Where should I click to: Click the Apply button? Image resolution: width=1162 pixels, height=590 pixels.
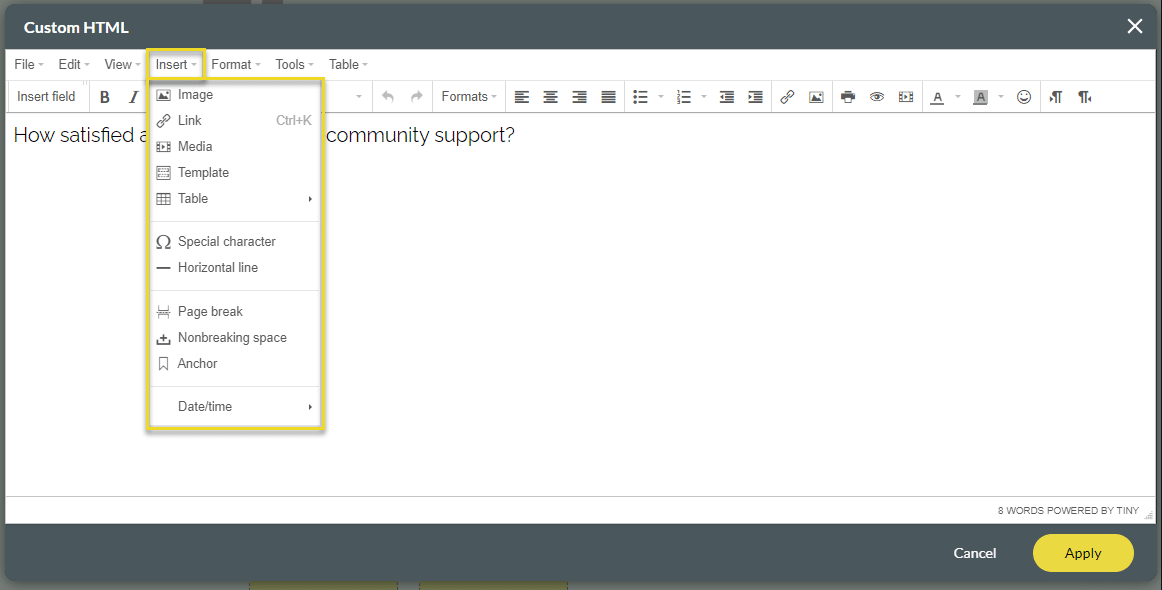[1083, 552]
